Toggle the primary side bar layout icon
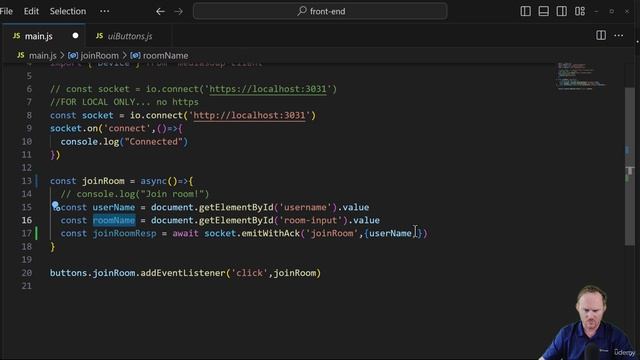The width and height of the screenshot is (640, 360). click(526, 11)
